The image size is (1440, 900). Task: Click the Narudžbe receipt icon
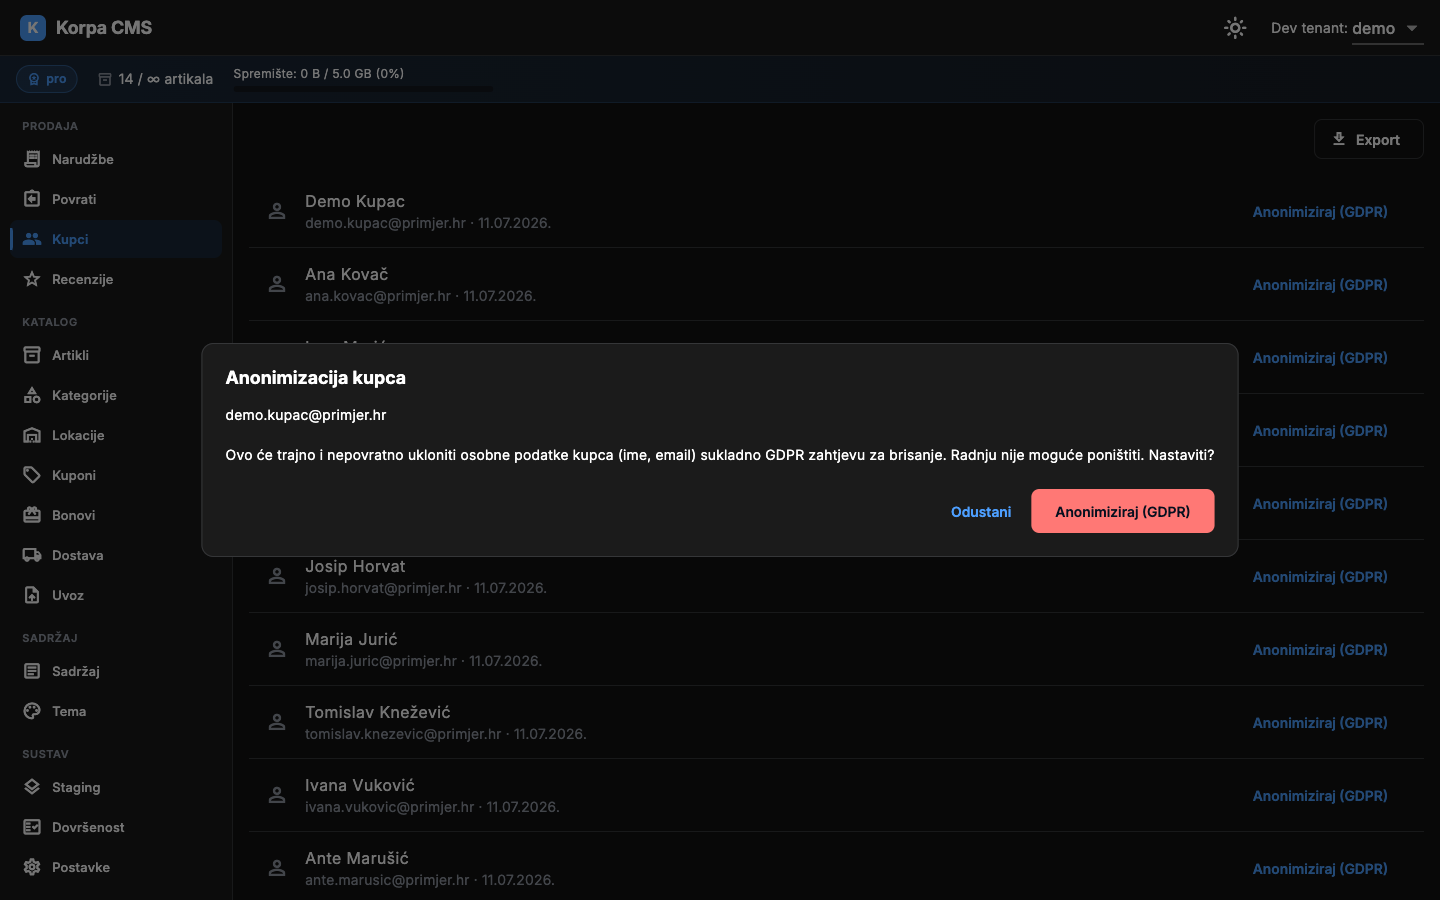pyautogui.click(x=32, y=159)
